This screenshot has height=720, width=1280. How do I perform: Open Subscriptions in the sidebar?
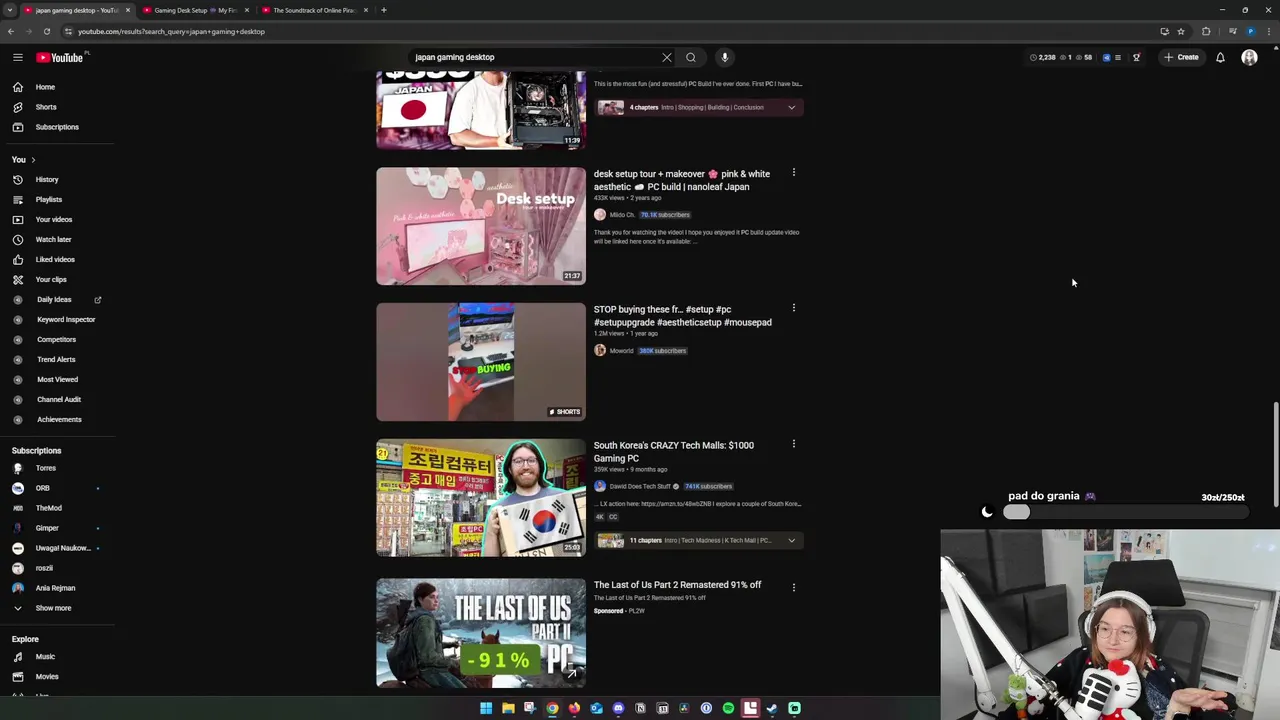58,127
